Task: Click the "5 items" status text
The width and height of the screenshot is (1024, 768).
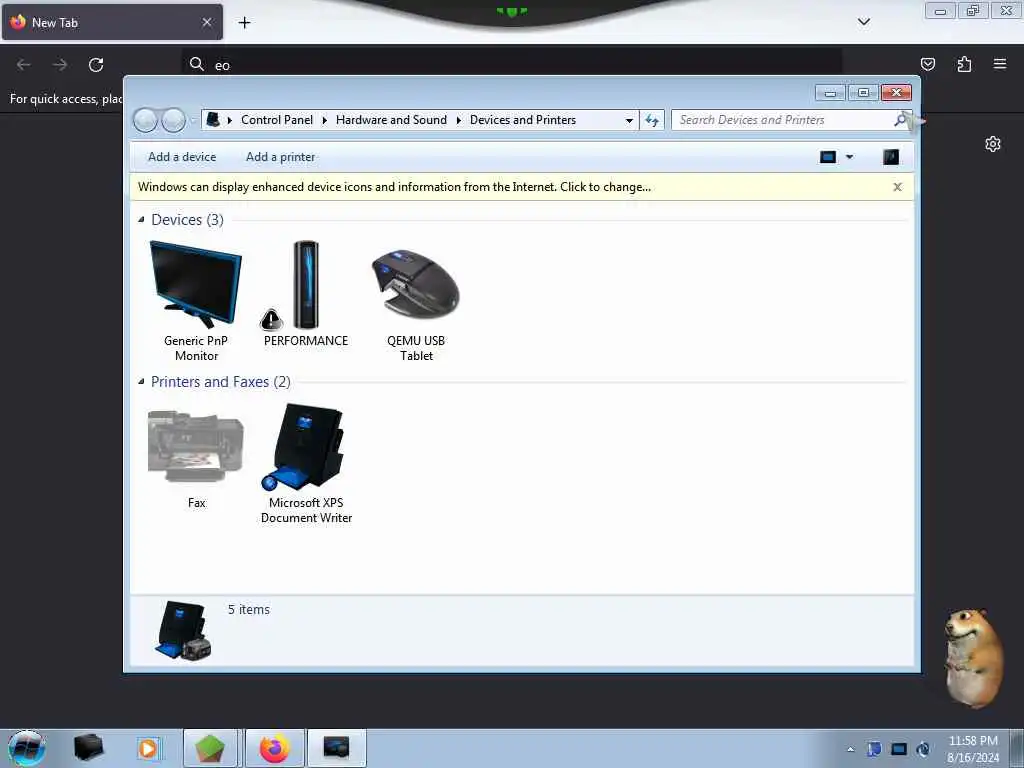Action: click(x=248, y=609)
